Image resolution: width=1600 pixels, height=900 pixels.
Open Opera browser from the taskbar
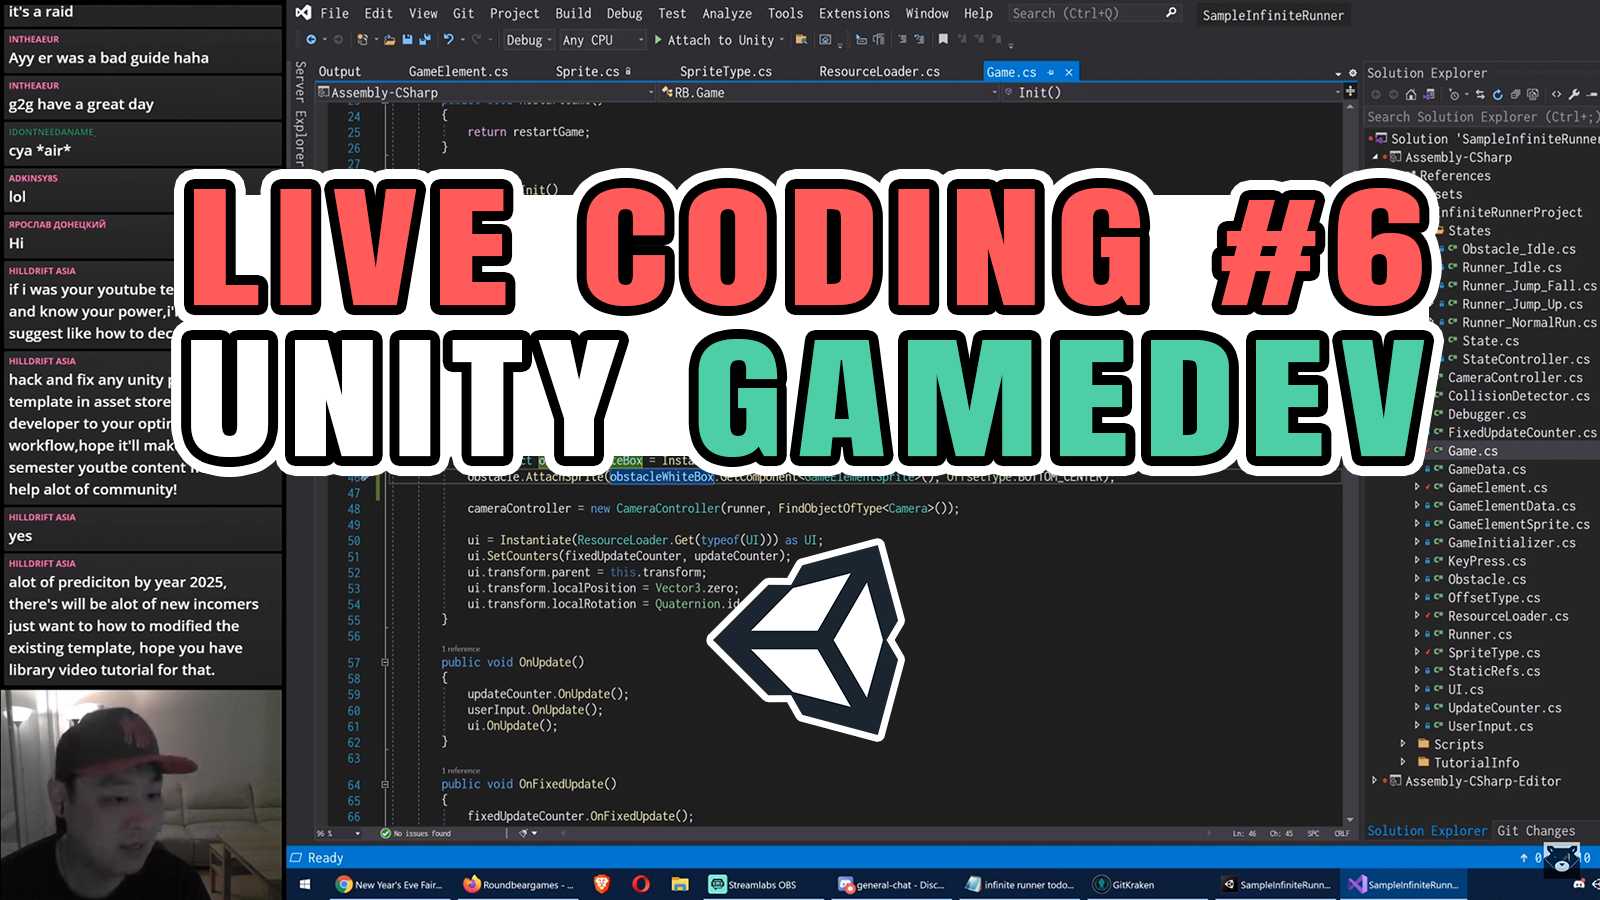pos(641,884)
